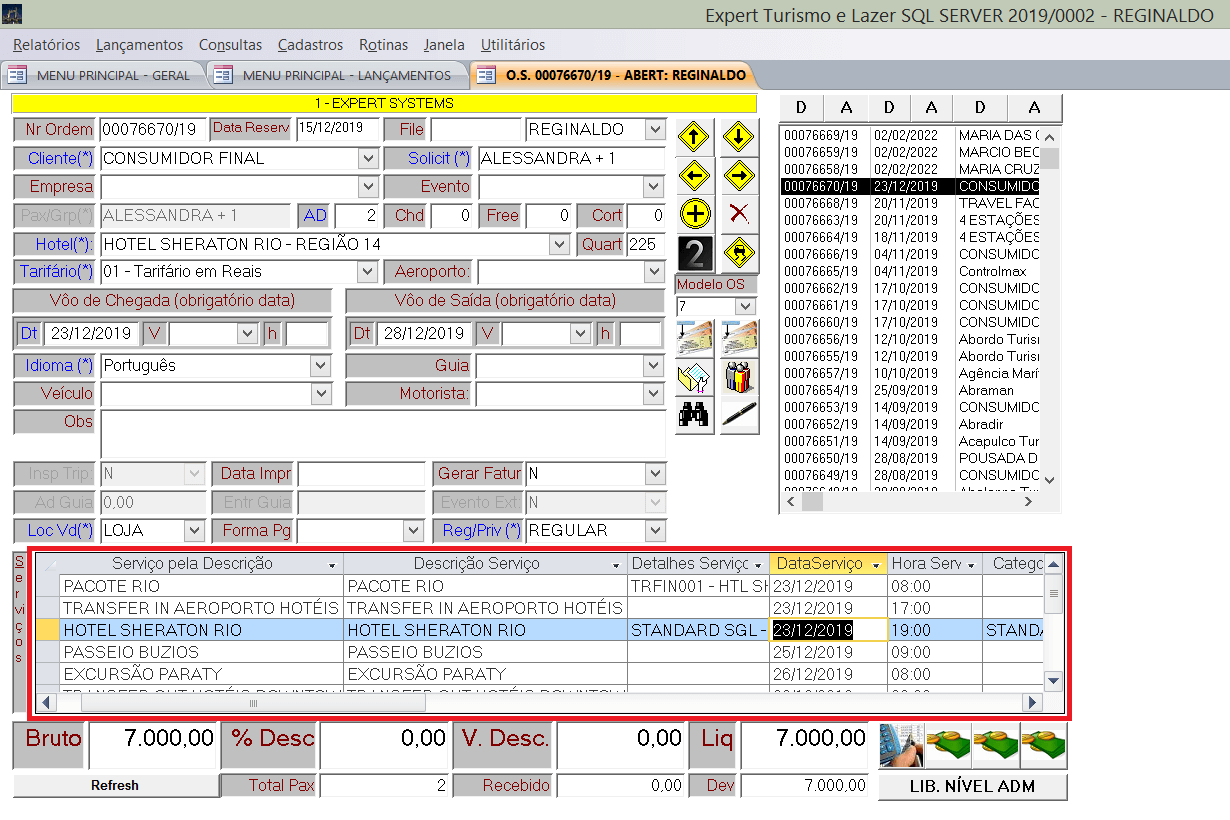This screenshot has width=1230, height=820.
Task: Click the yellow plus sign icon
Action: pyautogui.click(x=694, y=214)
